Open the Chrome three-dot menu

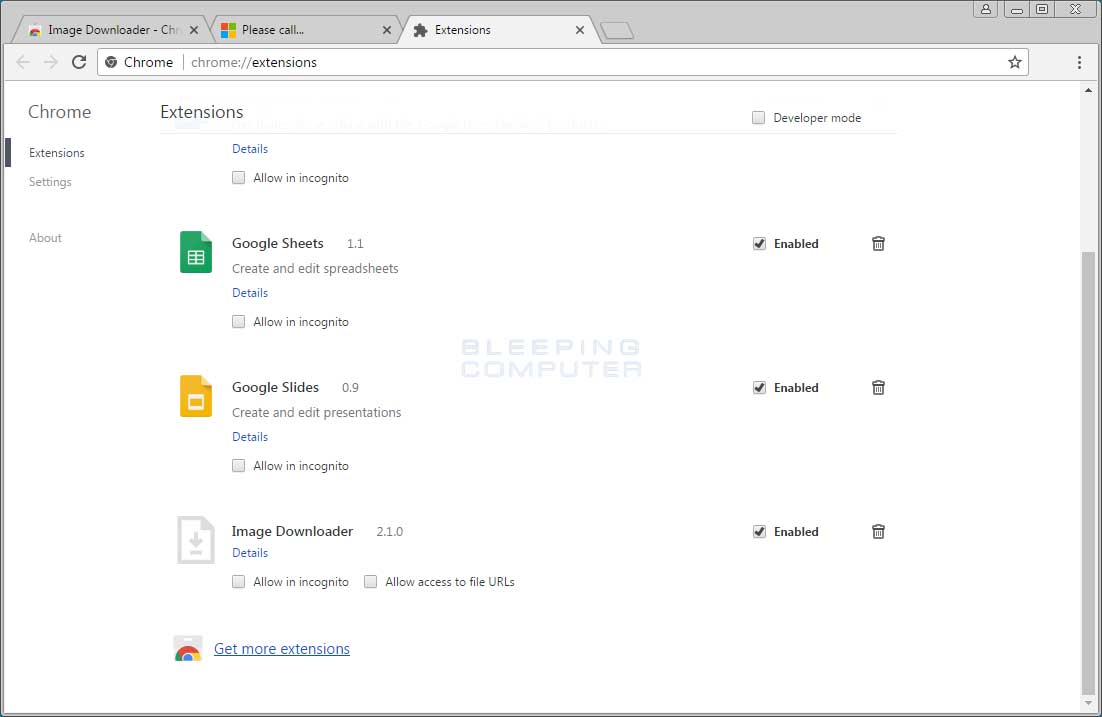1079,61
